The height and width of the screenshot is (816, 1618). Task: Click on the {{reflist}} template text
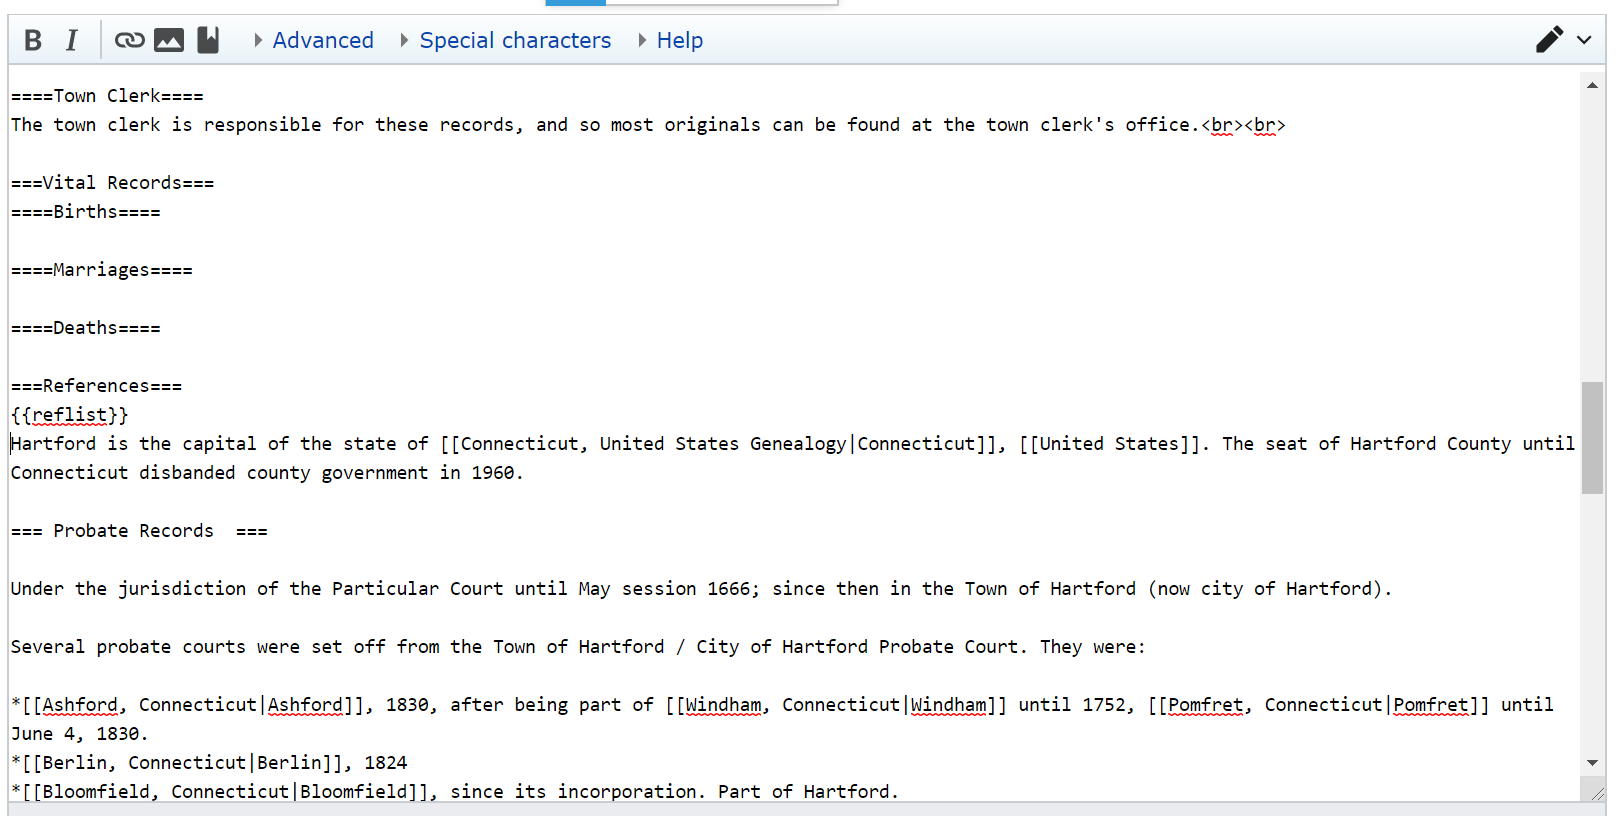69,415
